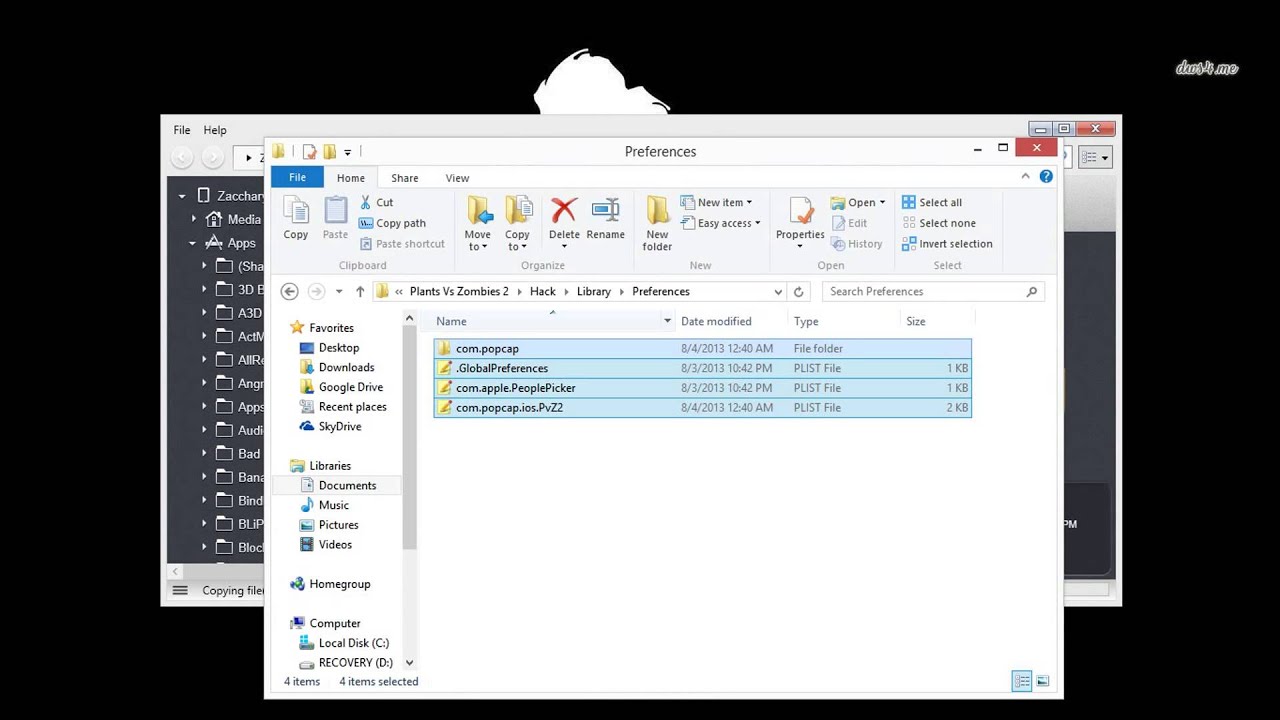
Task: Customize quick access toolbar dropdown
Action: [347, 152]
